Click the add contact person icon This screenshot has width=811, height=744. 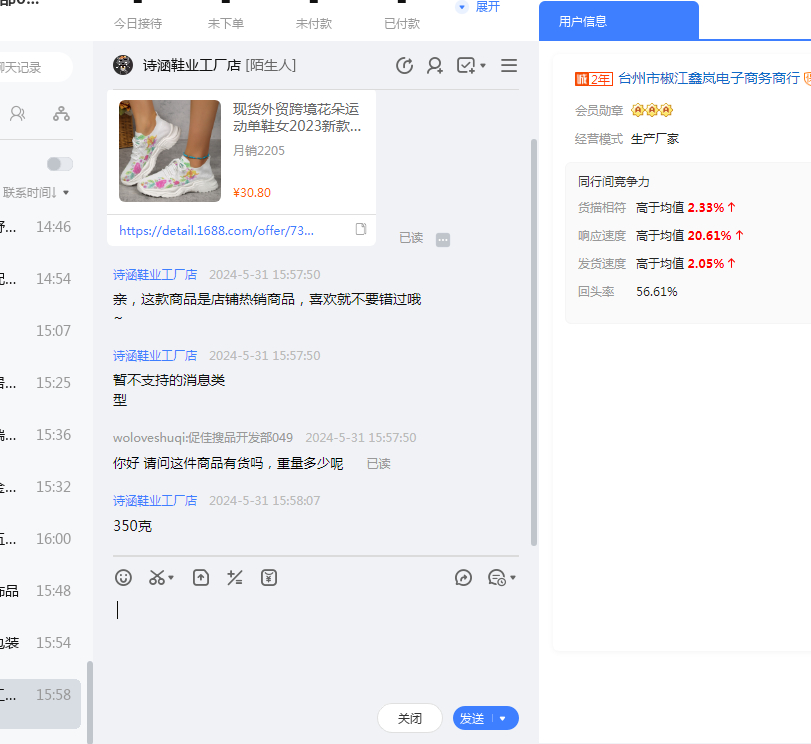435,66
